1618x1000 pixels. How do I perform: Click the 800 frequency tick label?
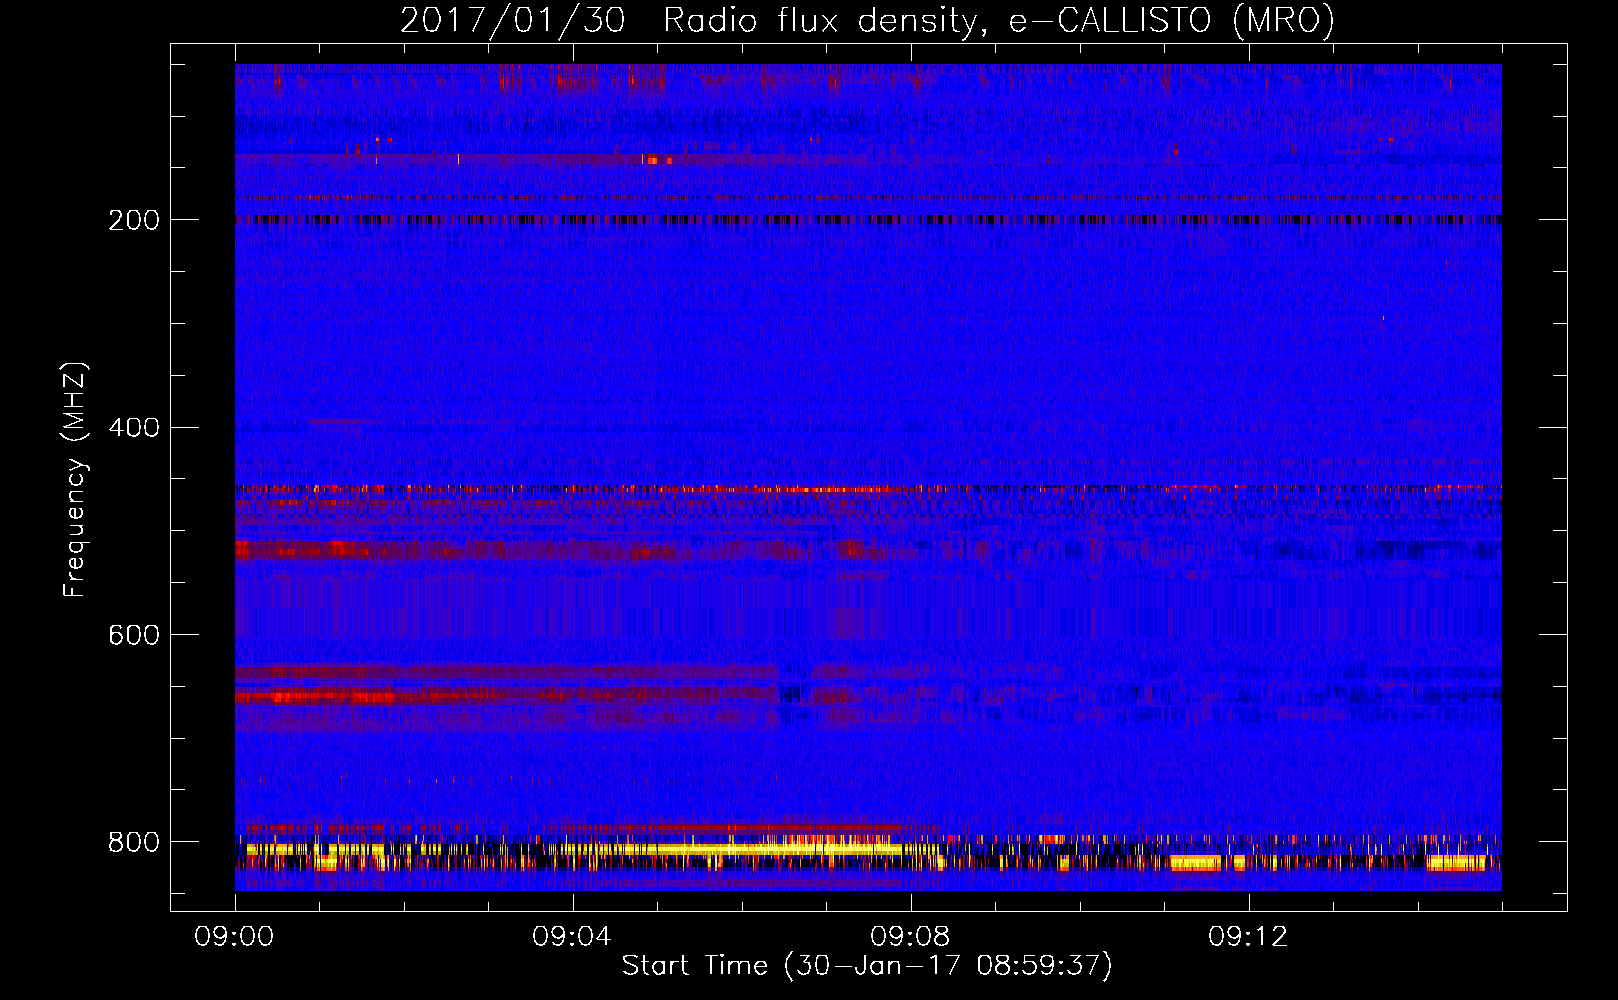click(134, 842)
